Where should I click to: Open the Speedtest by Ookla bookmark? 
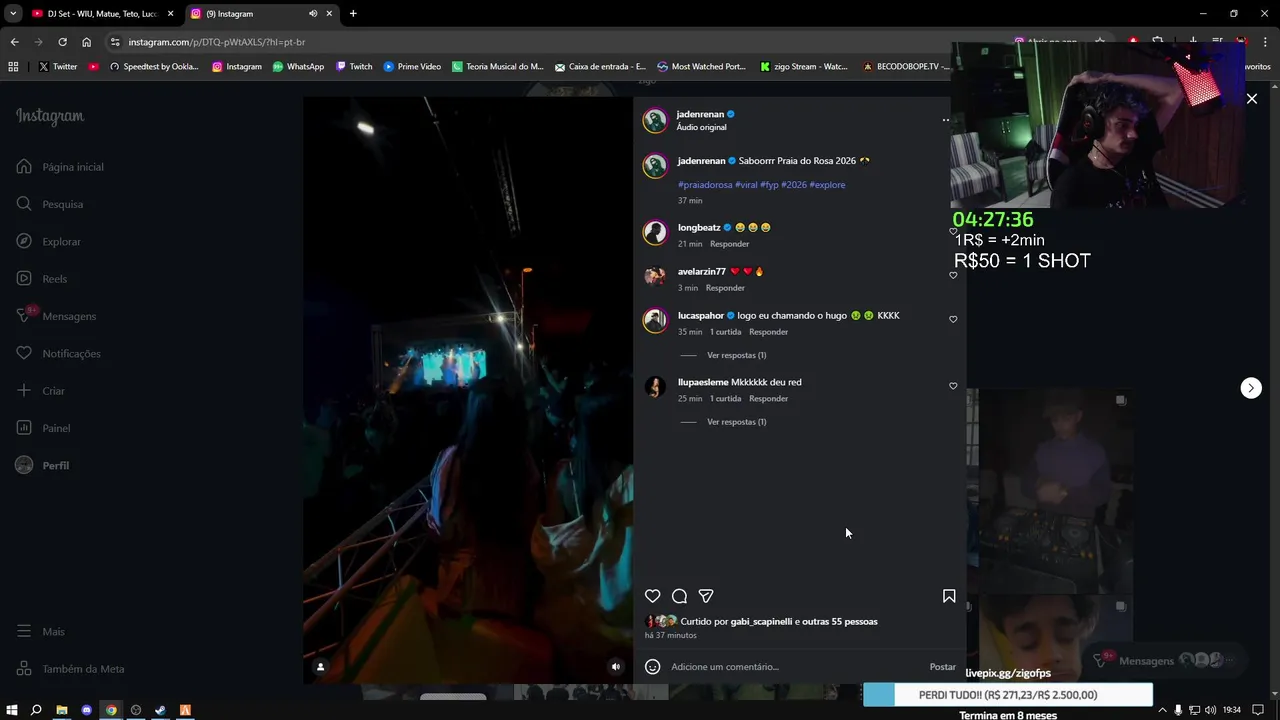pyautogui.click(x=154, y=67)
